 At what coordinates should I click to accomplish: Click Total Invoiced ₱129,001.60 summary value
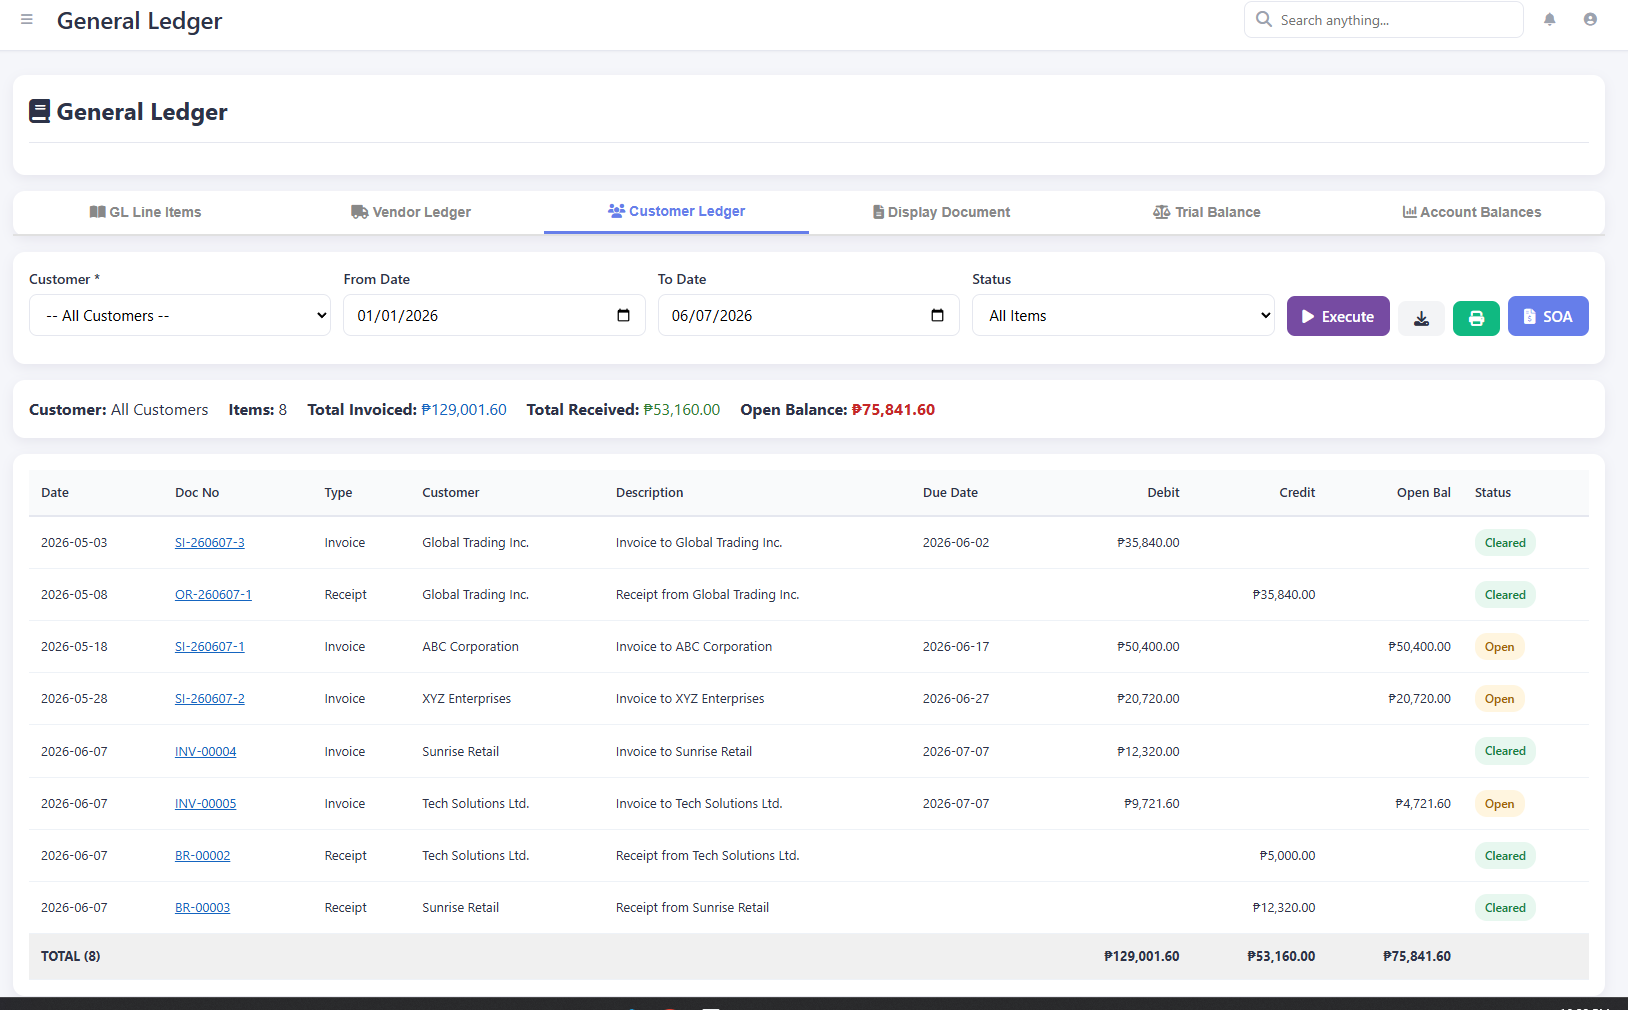point(464,410)
